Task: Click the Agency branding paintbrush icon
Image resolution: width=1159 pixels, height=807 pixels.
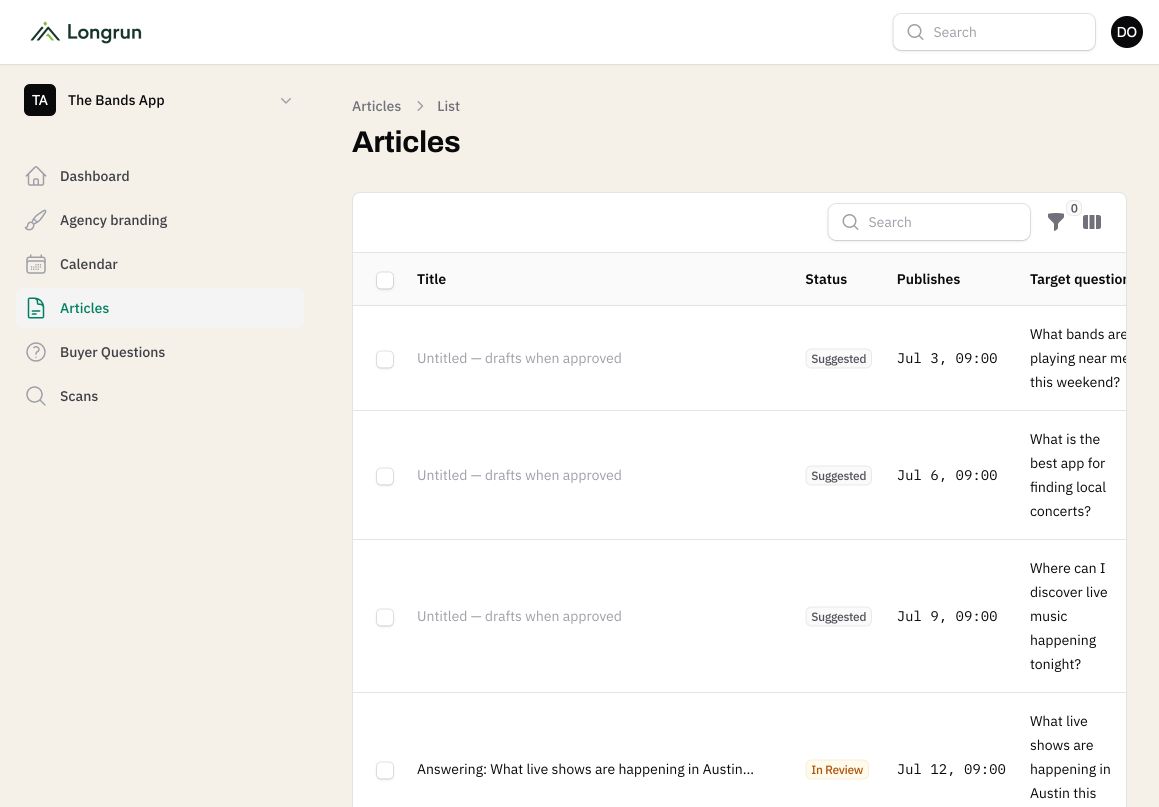Action: (x=35, y=220)
